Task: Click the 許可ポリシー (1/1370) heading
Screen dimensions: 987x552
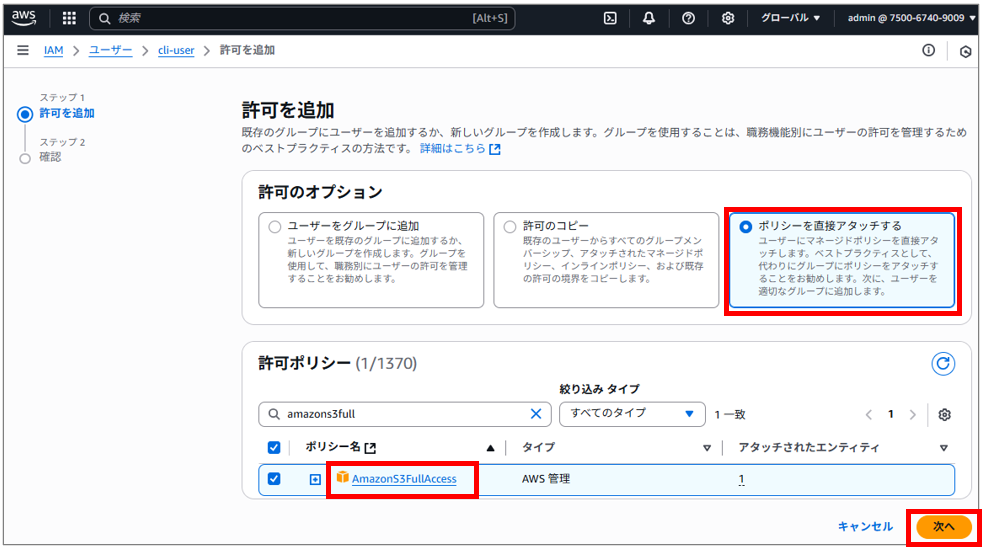Action: [x=337, y=363]
